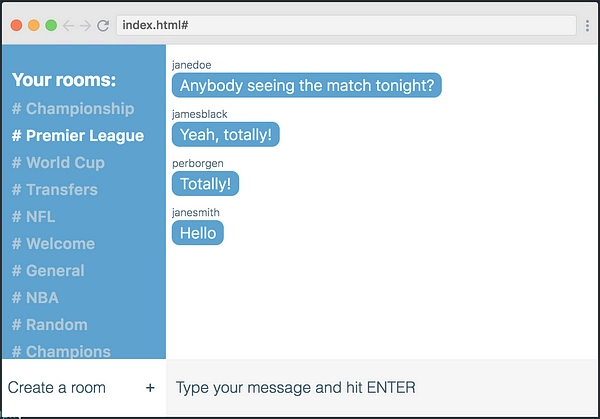Go to the NFL room
600x419 pixels.
coord(33,217)
